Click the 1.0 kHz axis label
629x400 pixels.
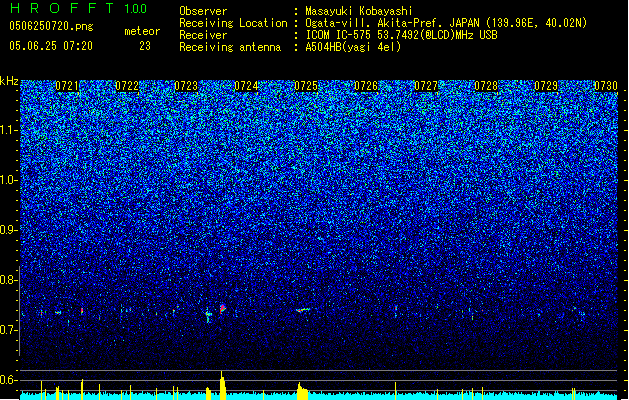(x=9, y=180)
